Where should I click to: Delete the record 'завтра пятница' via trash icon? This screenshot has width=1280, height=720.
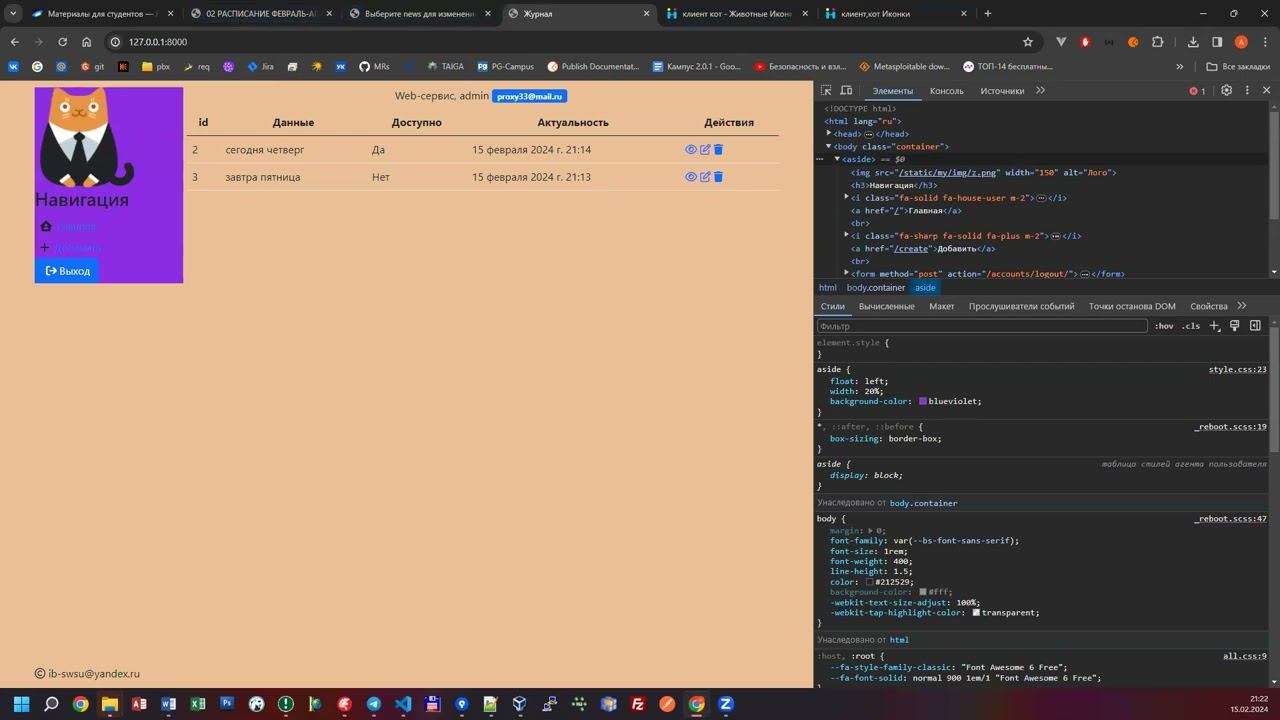pos(718,177)
